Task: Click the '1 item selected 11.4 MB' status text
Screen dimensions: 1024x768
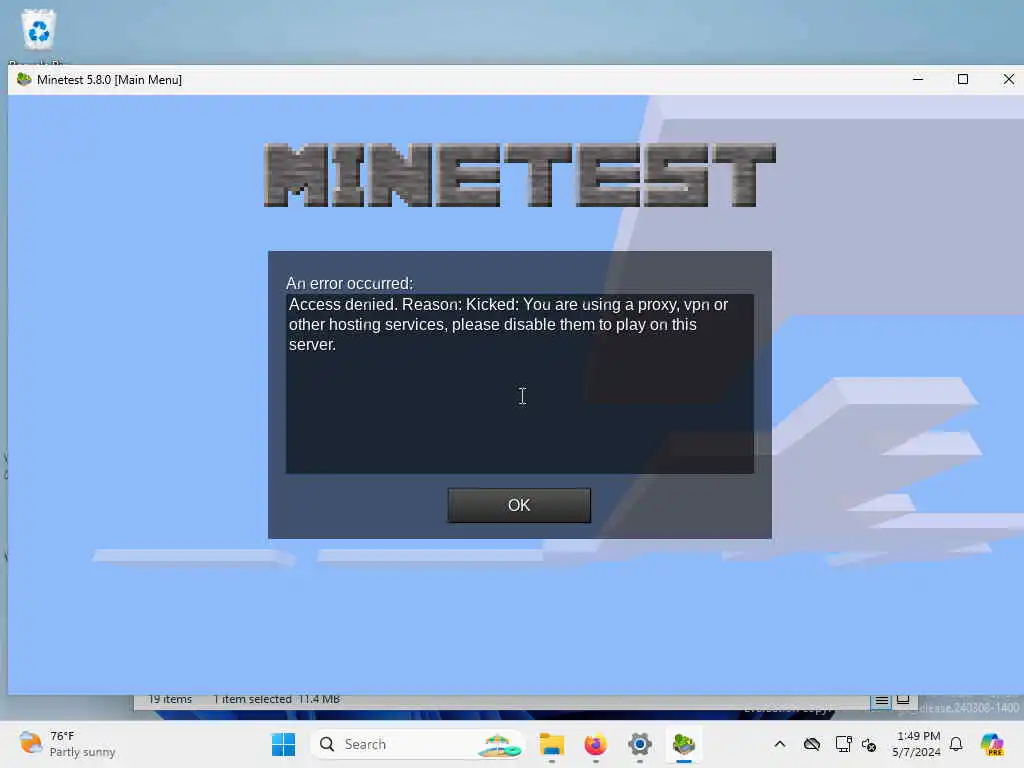Action: pos(276,699)
